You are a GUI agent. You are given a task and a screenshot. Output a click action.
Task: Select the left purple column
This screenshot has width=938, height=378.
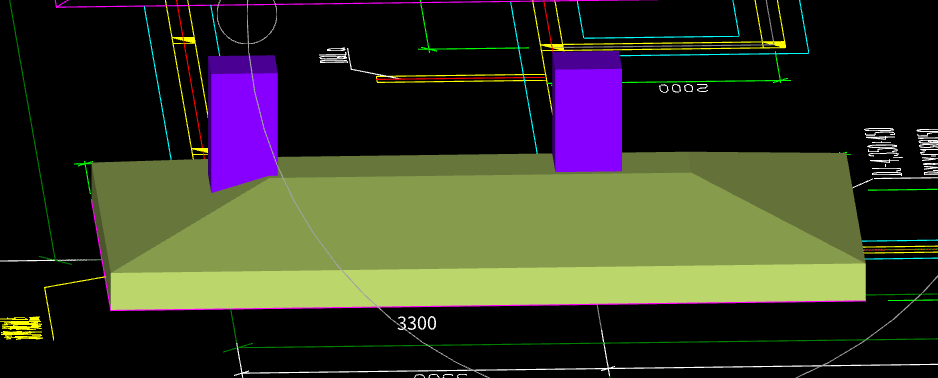point(243,124)
